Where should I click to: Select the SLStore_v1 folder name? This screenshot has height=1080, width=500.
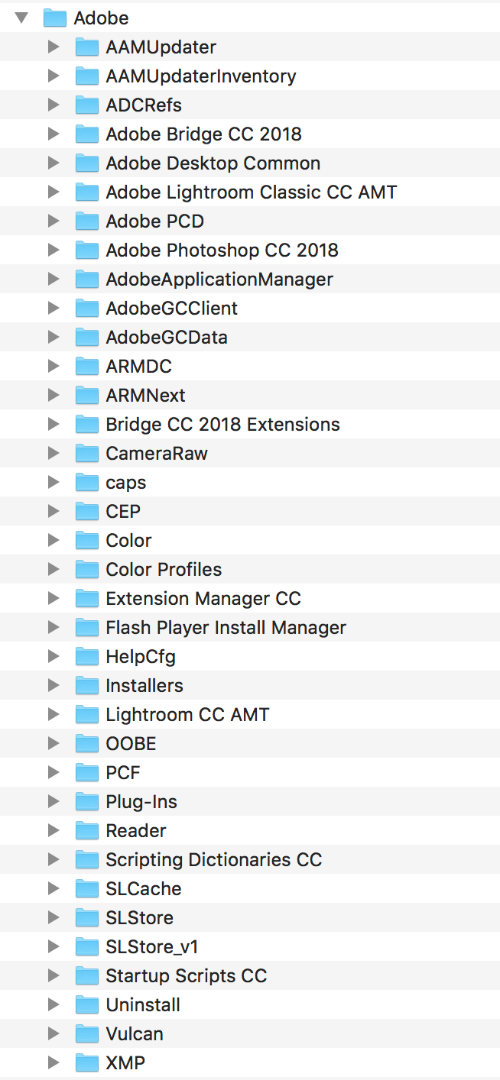pos(152,947)
